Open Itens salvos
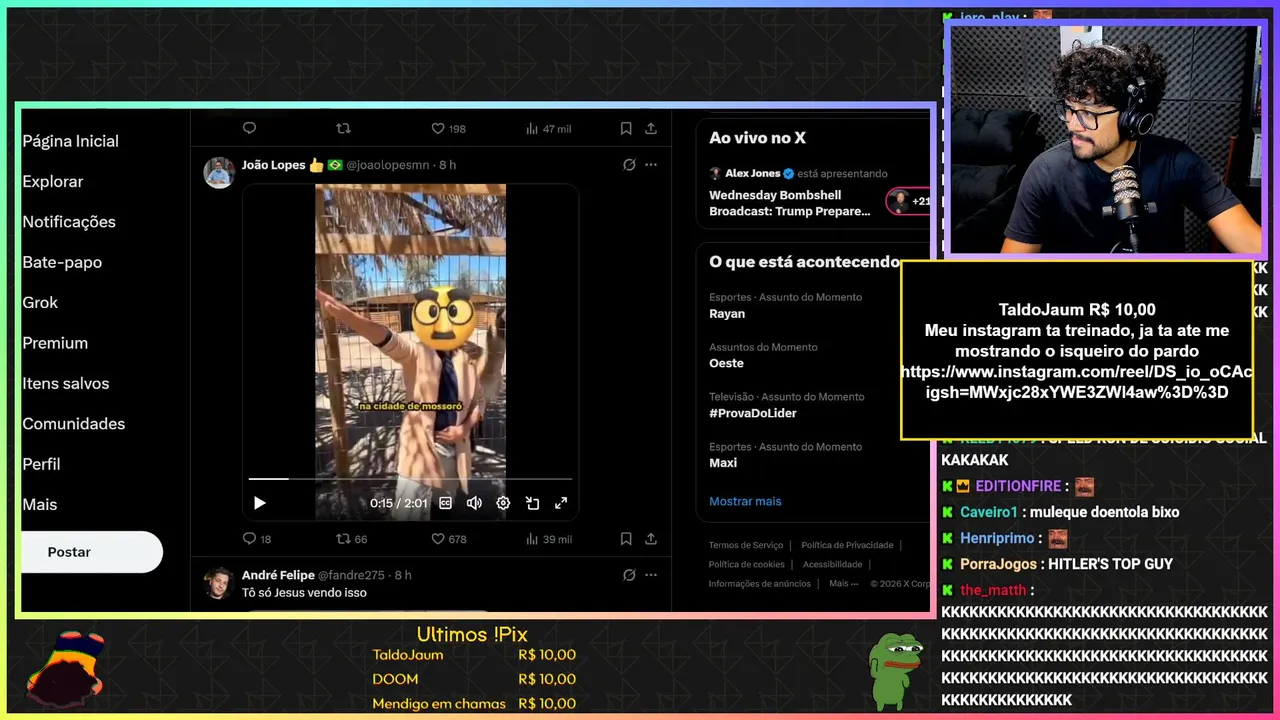This screenshot has height=720, width=1280. [x=66, y=383]
